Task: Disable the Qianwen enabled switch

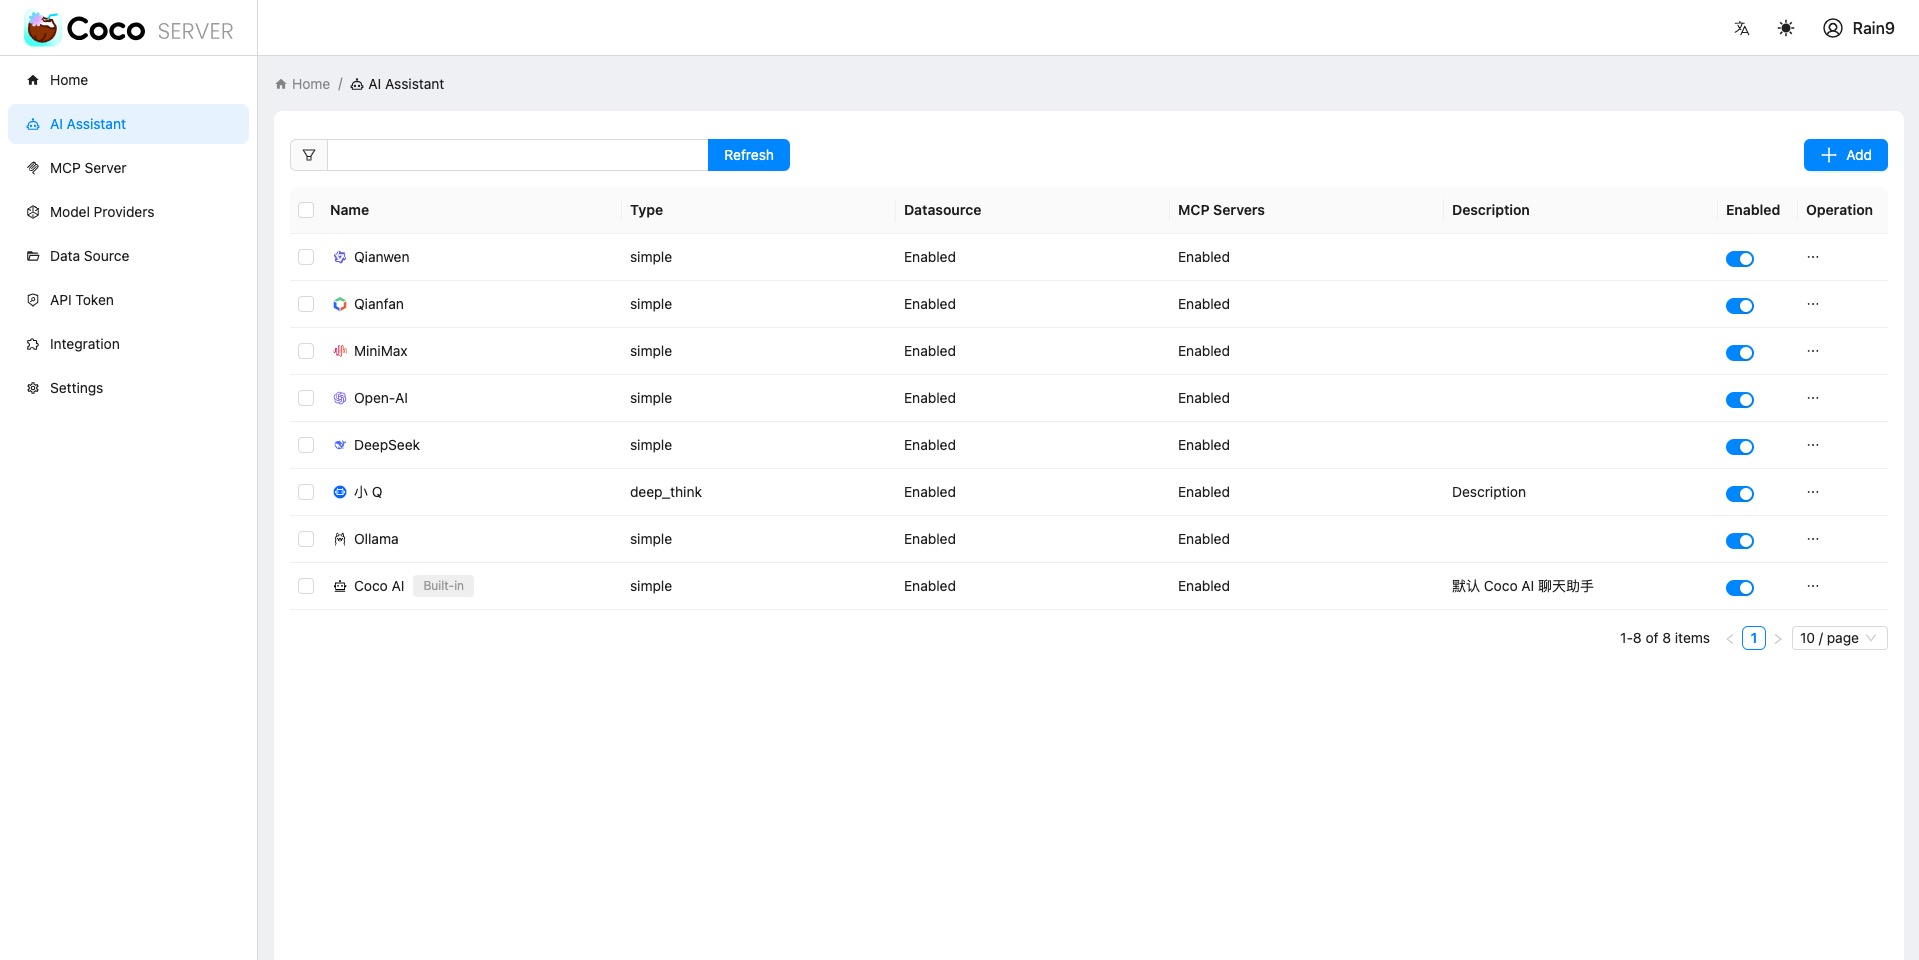Action: point(1740,259)
